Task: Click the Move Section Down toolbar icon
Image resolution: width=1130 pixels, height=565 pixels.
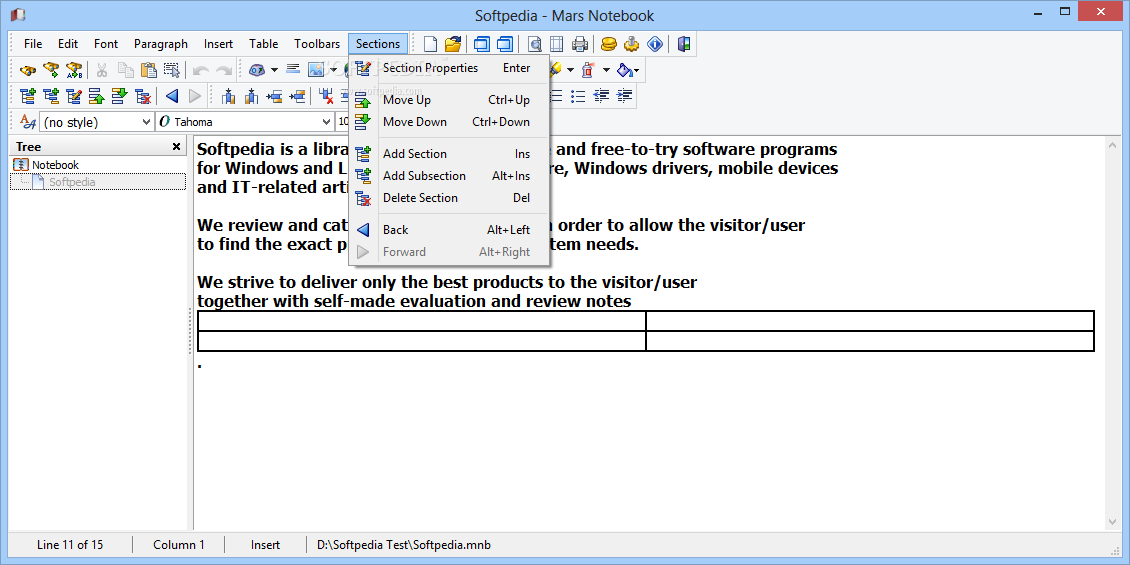Action: coord(120,96)
